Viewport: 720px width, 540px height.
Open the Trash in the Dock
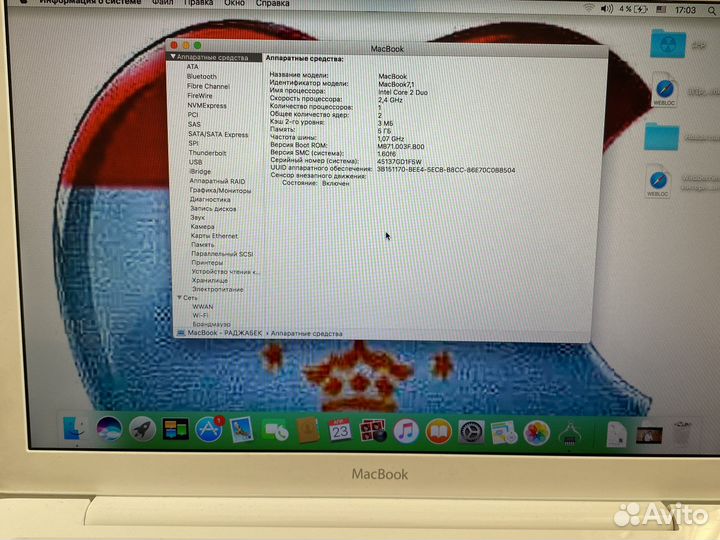(682, 434)
